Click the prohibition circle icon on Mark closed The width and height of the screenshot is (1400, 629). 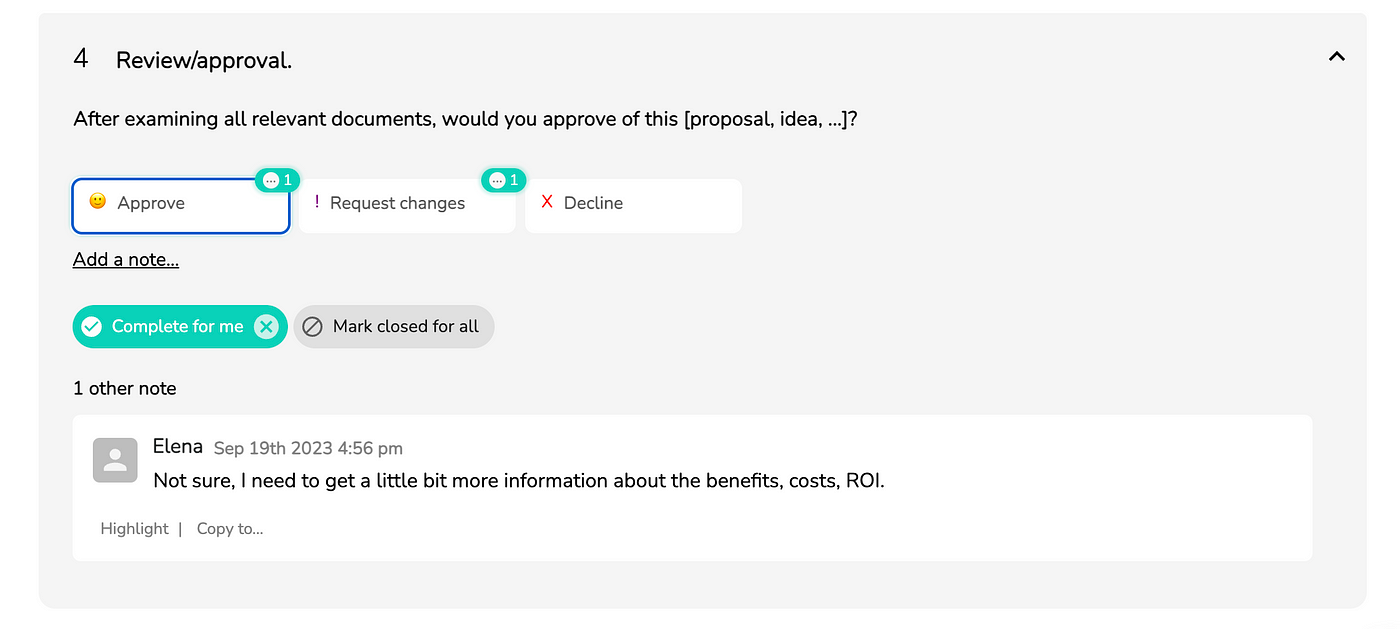point(312,327)
